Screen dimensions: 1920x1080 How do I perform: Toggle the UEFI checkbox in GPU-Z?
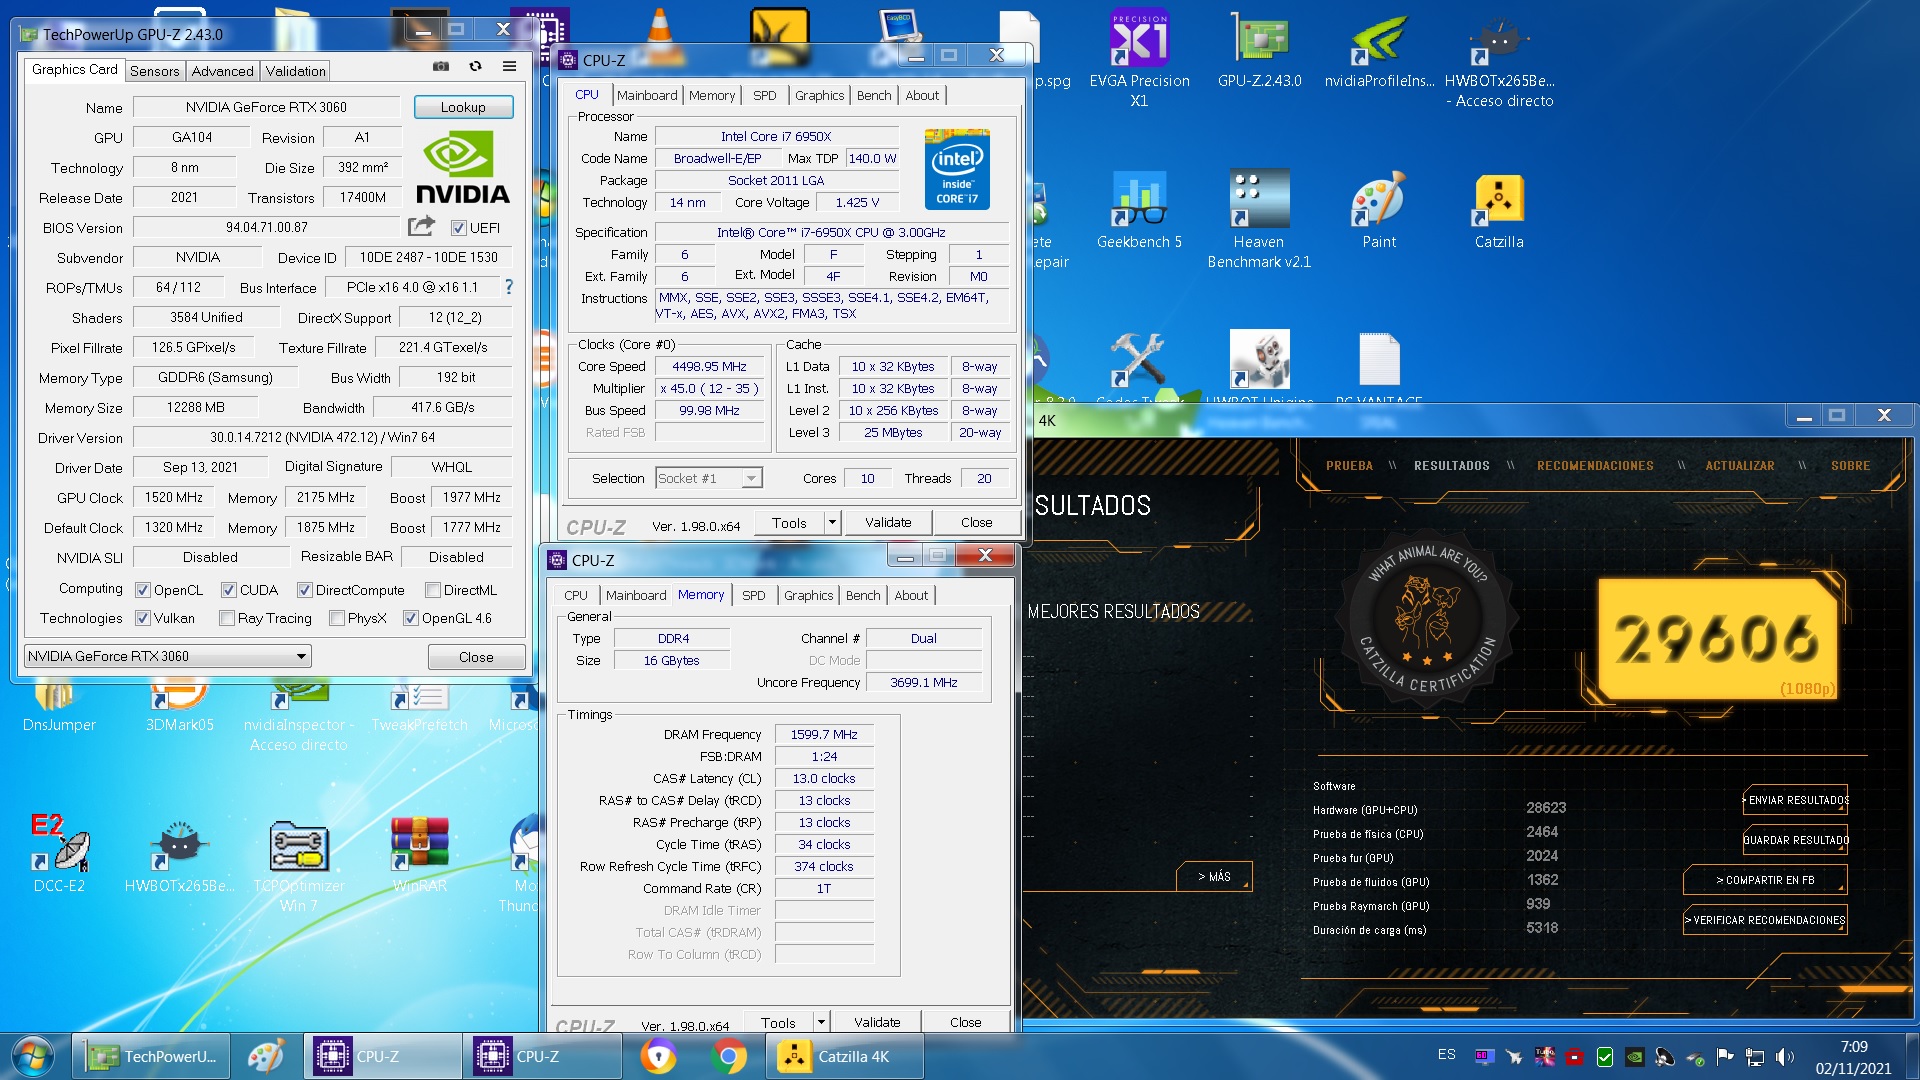(x=459, y=227)
